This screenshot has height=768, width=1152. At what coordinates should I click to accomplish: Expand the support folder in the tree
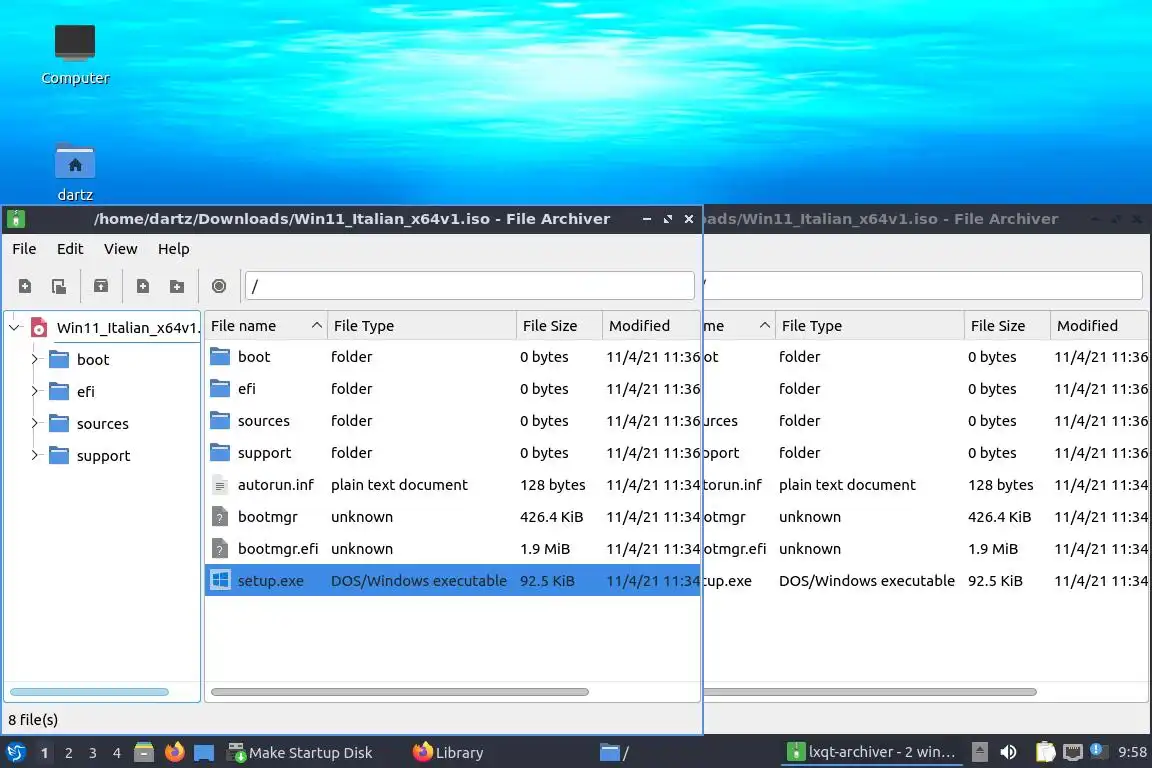pyautogui.click(x=34, y=456)
